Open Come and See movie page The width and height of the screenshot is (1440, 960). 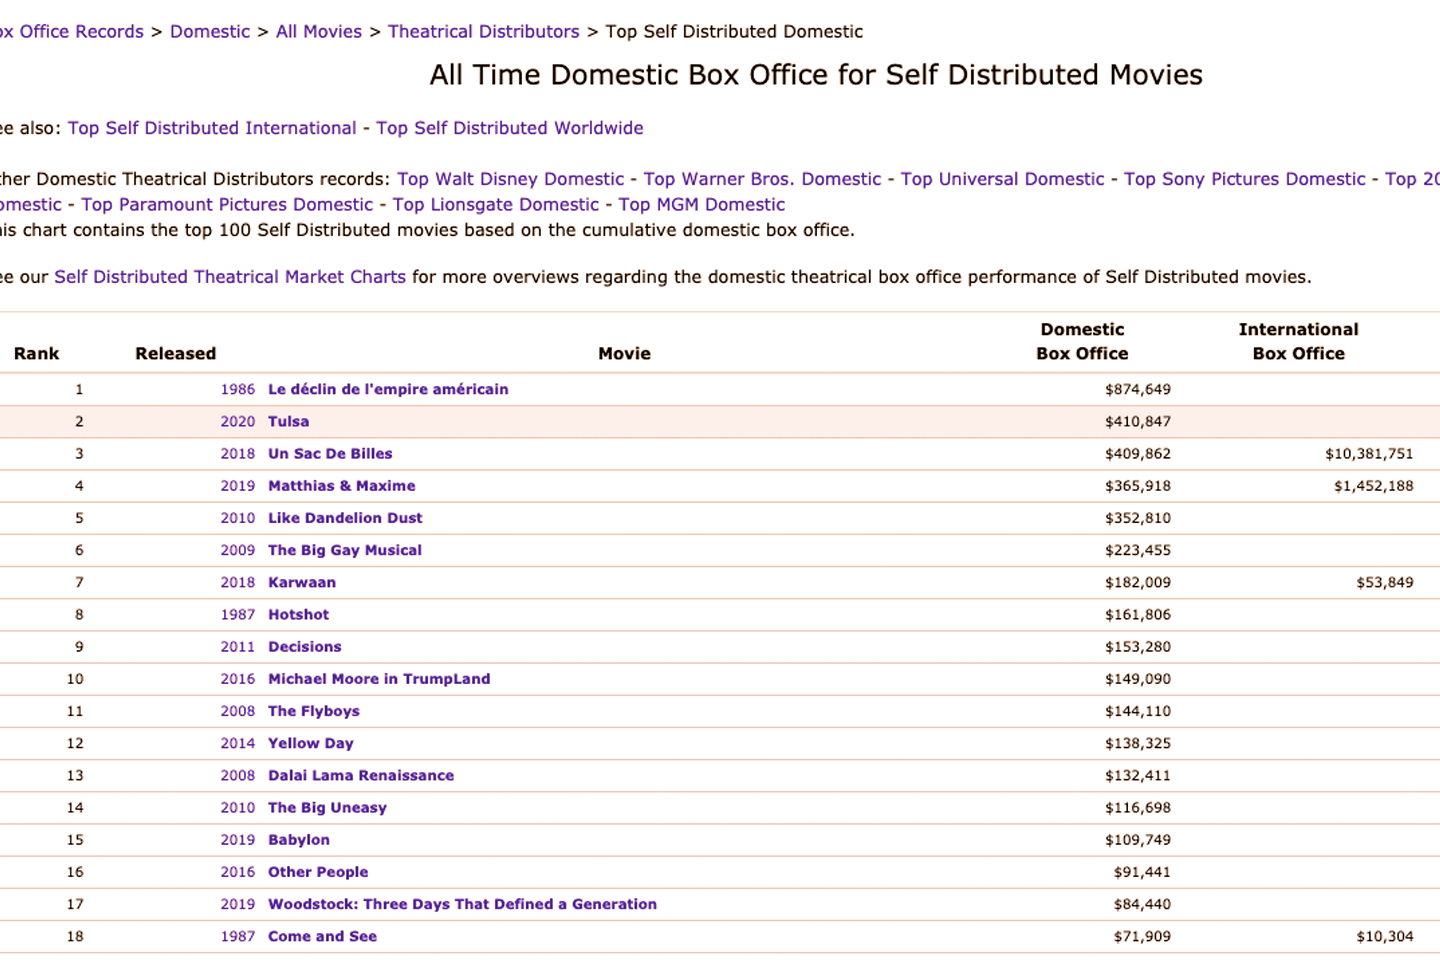[322, 936]
